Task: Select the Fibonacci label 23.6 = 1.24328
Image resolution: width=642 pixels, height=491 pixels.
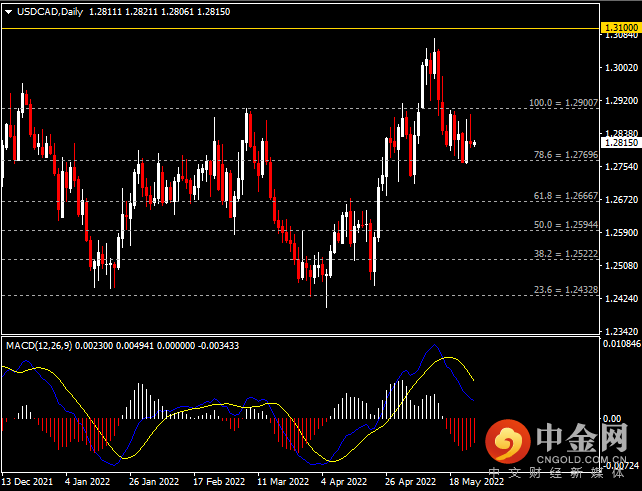Action: click(566, 290)
